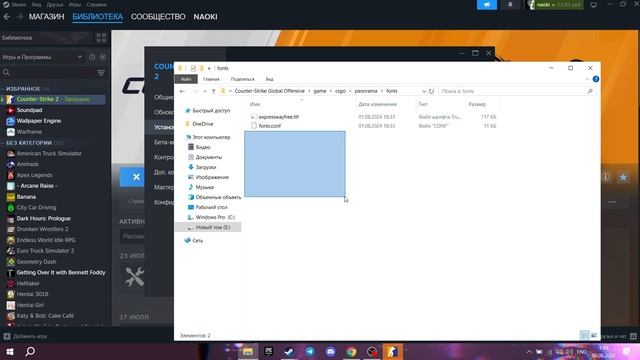Click Explorer up-one-level arrow
The image size is (640, 360).
pos(213,91)
